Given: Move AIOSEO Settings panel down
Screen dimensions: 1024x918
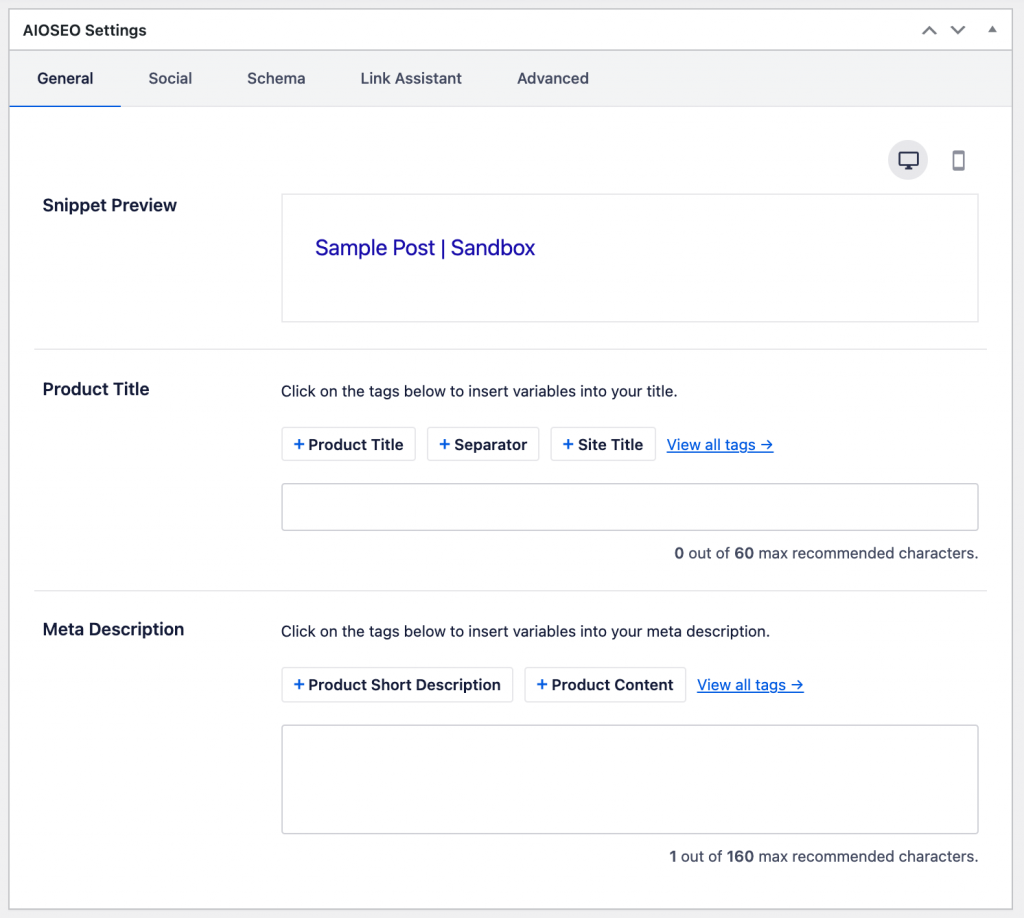Looking at the screenshot, I should (957, 30).
